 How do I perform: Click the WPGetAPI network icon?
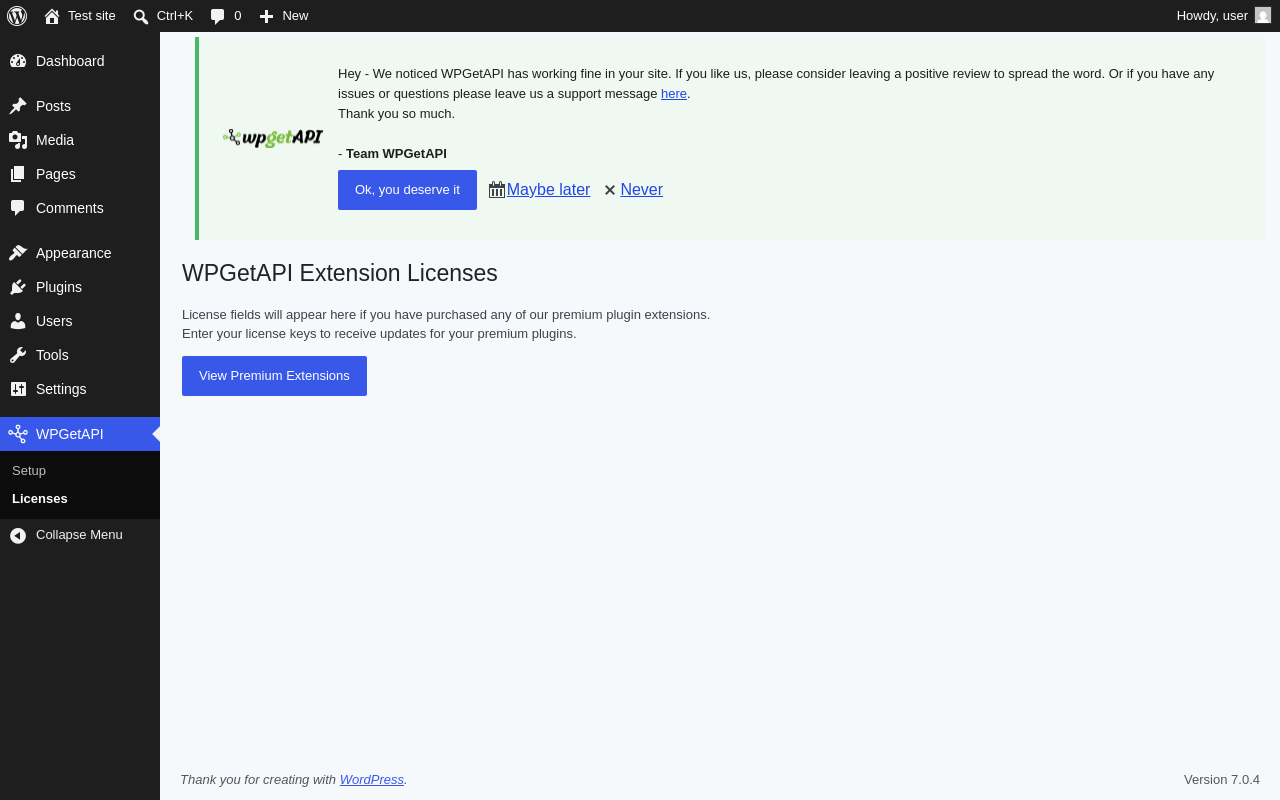(18, 434)
